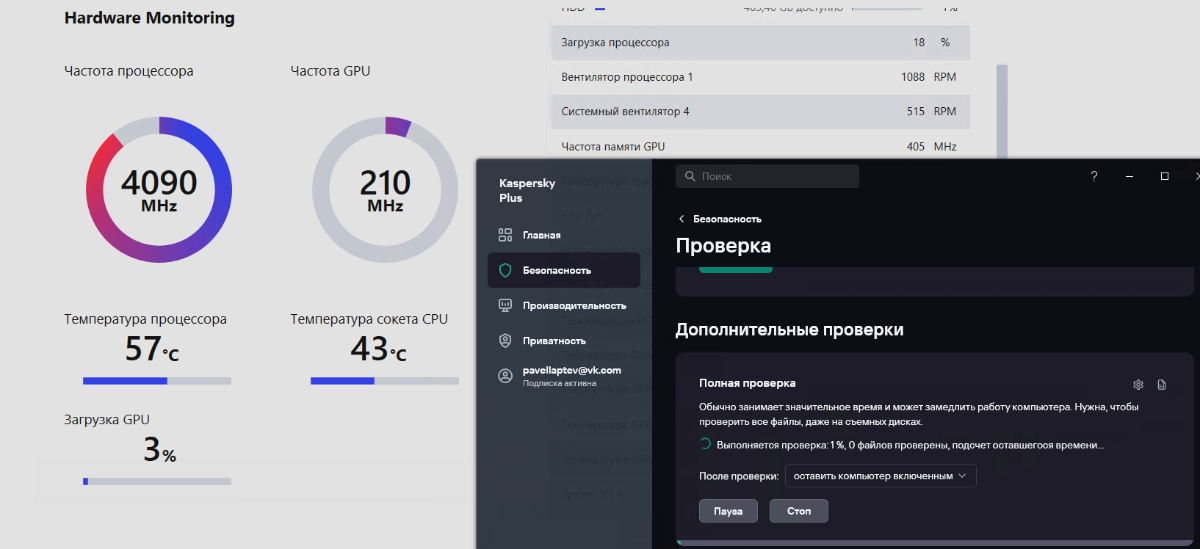
Task: Go back to Безопасность via breadcrumb
Action: pos(727,218)
